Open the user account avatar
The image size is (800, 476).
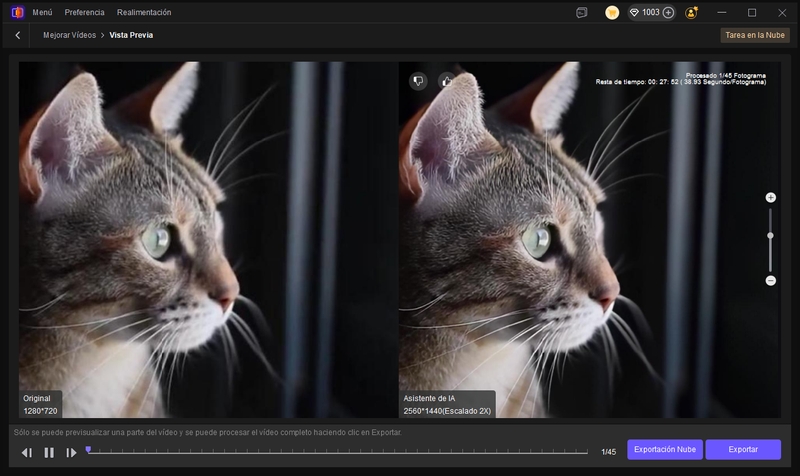pos(691,13)
